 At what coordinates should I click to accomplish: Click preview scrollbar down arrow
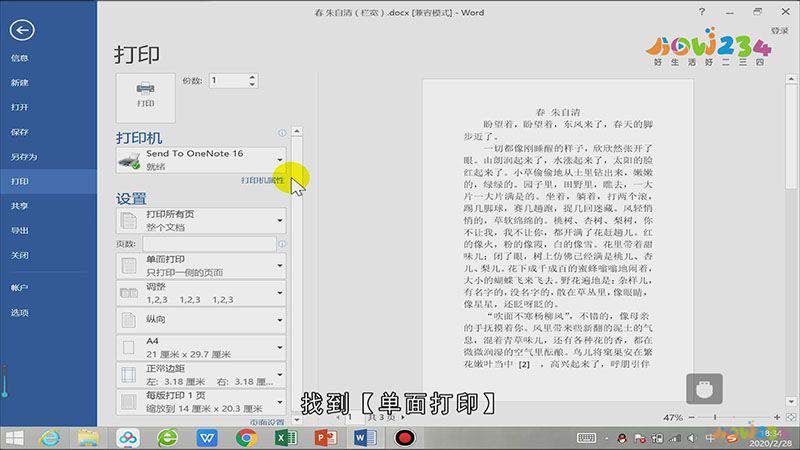791,402
